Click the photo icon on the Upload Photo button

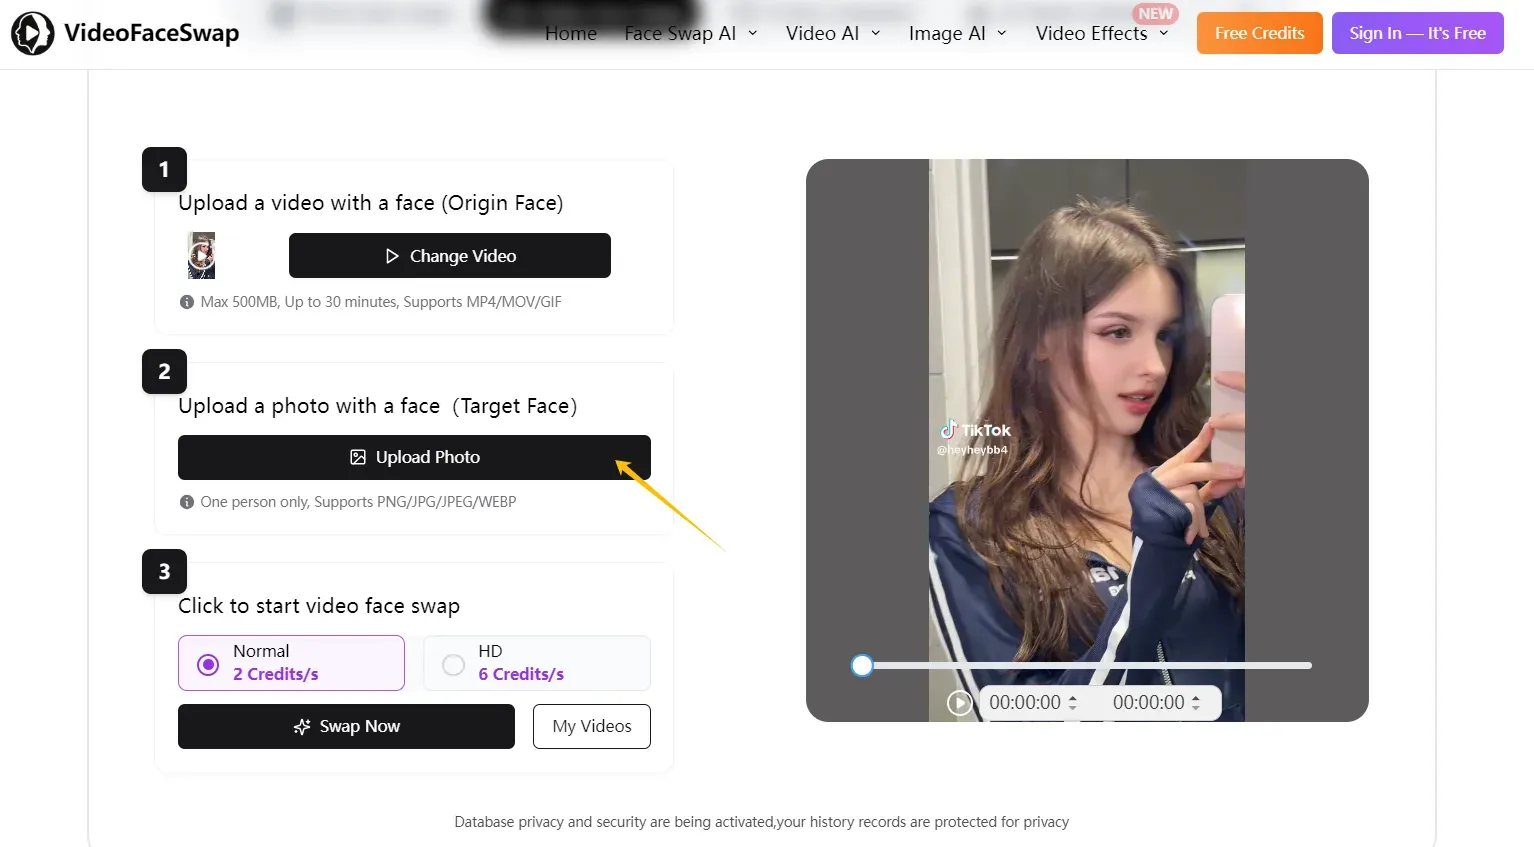tap(358, 456)
